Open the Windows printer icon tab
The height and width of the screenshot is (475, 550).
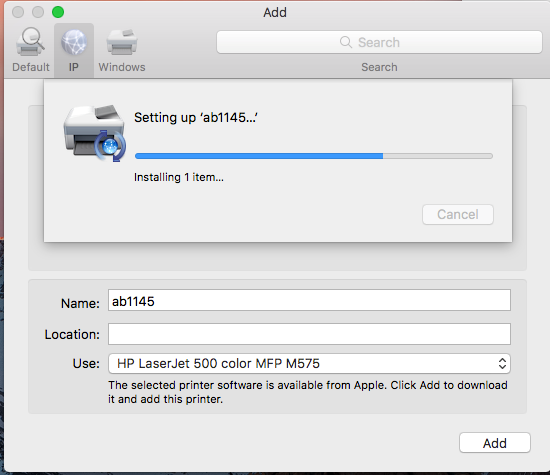click(122, 42)
